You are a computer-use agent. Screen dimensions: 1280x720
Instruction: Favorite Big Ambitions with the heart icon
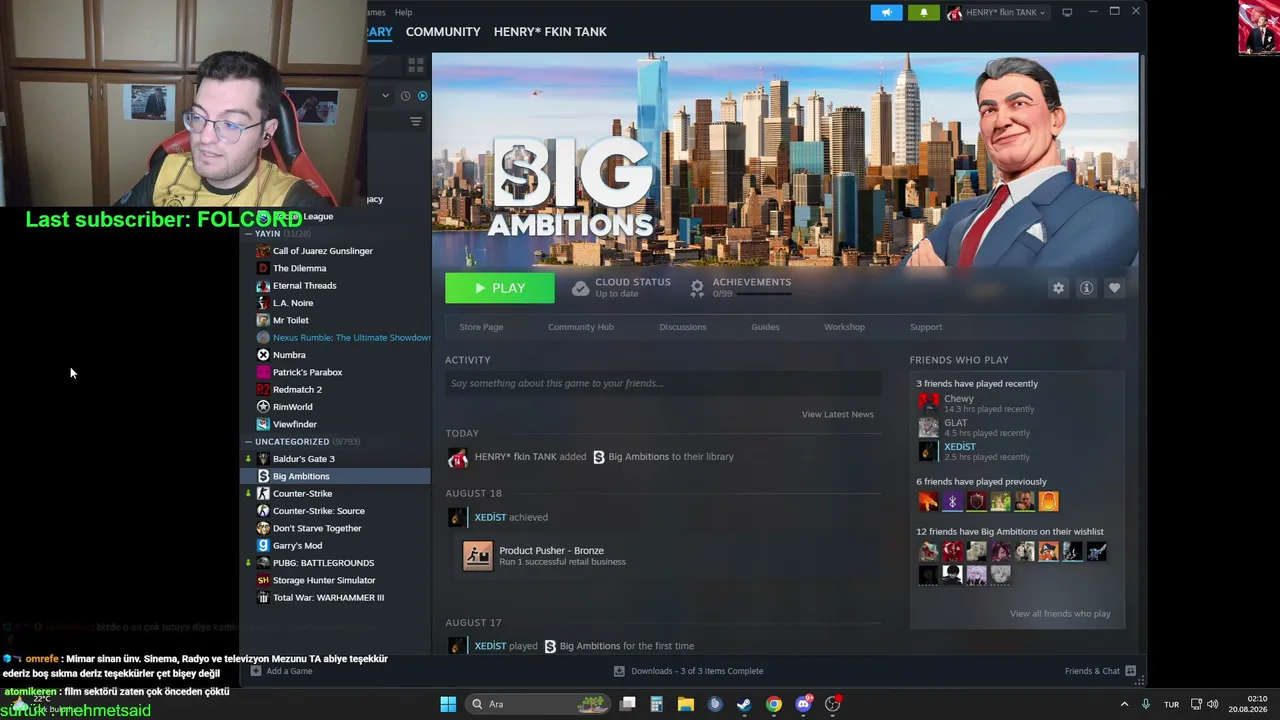(1114, 288)
